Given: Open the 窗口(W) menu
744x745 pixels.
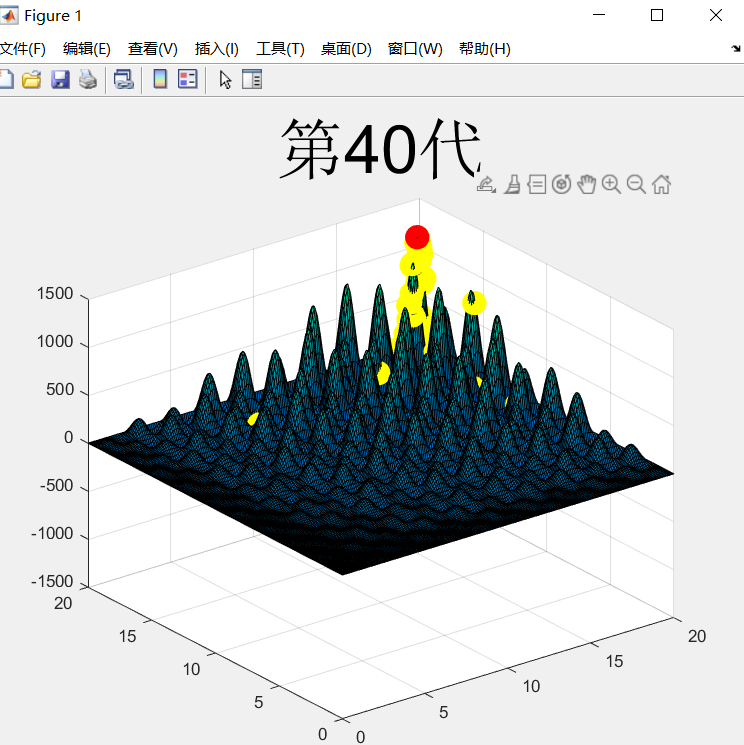Looking at the screenshot, I should tap(415, 48).
